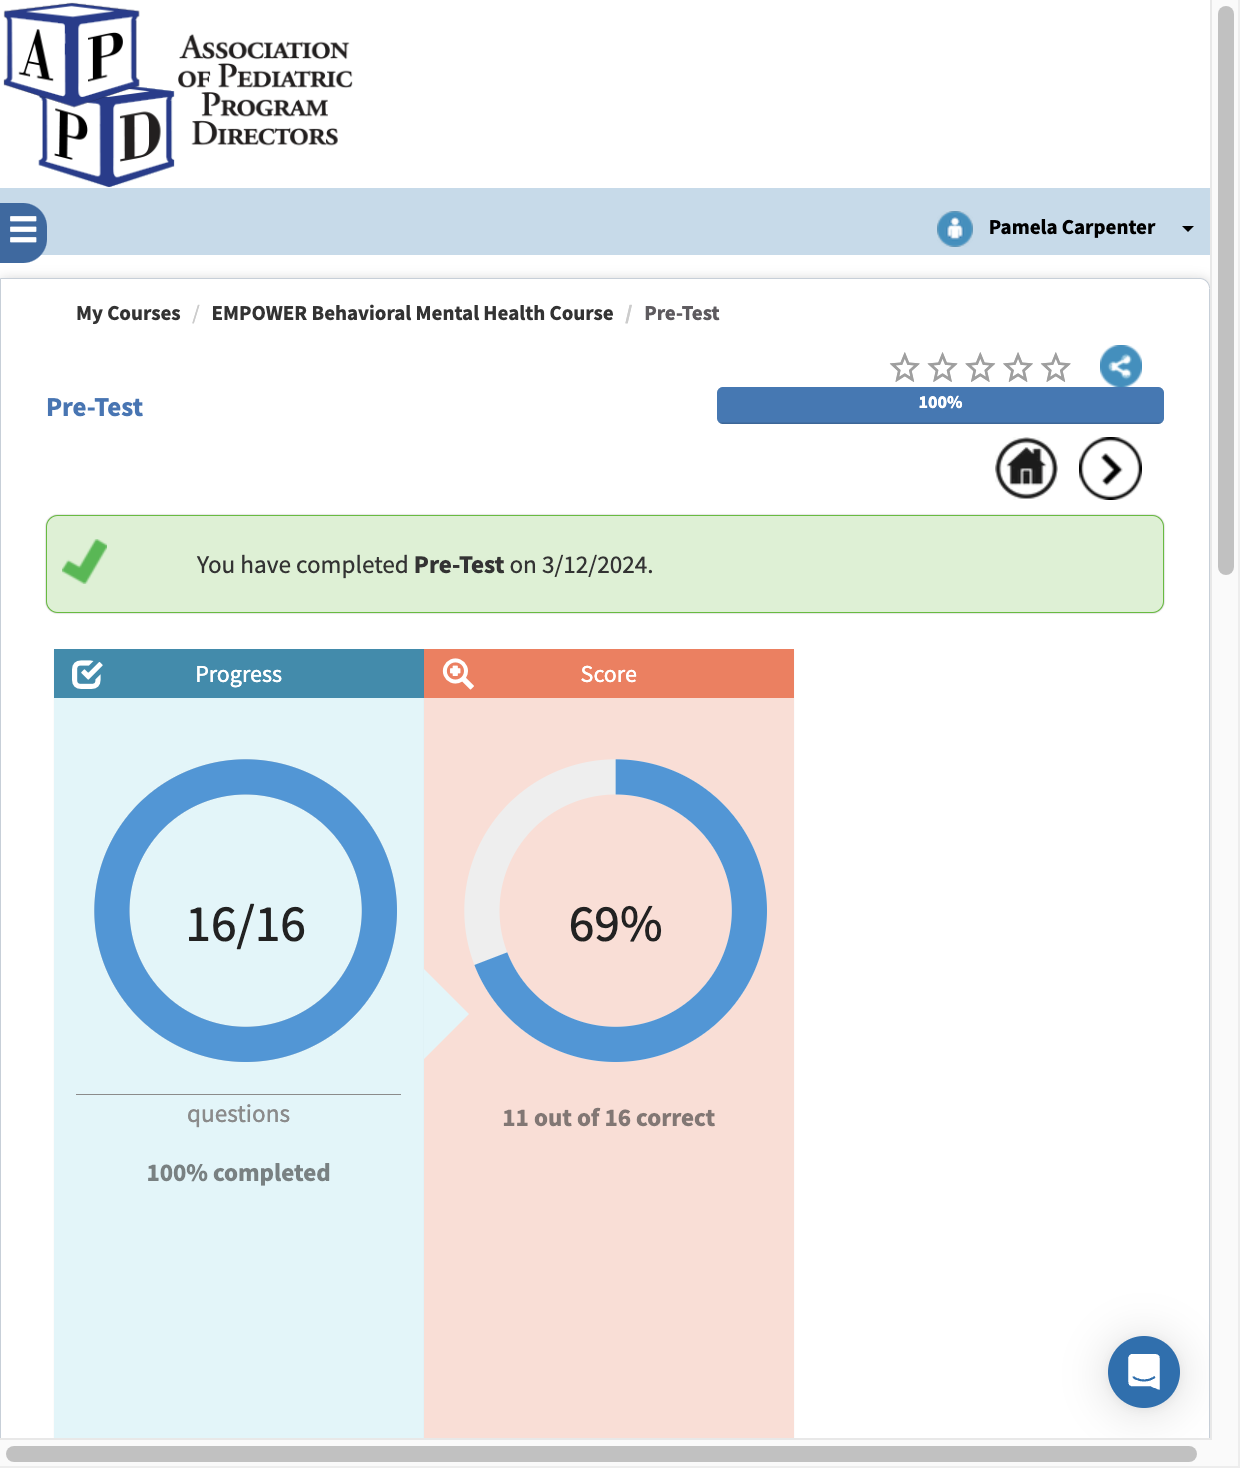The height and width of the screenshot is (1468, 1240).
Task: Rate two stars
Action: coord(943,368)
